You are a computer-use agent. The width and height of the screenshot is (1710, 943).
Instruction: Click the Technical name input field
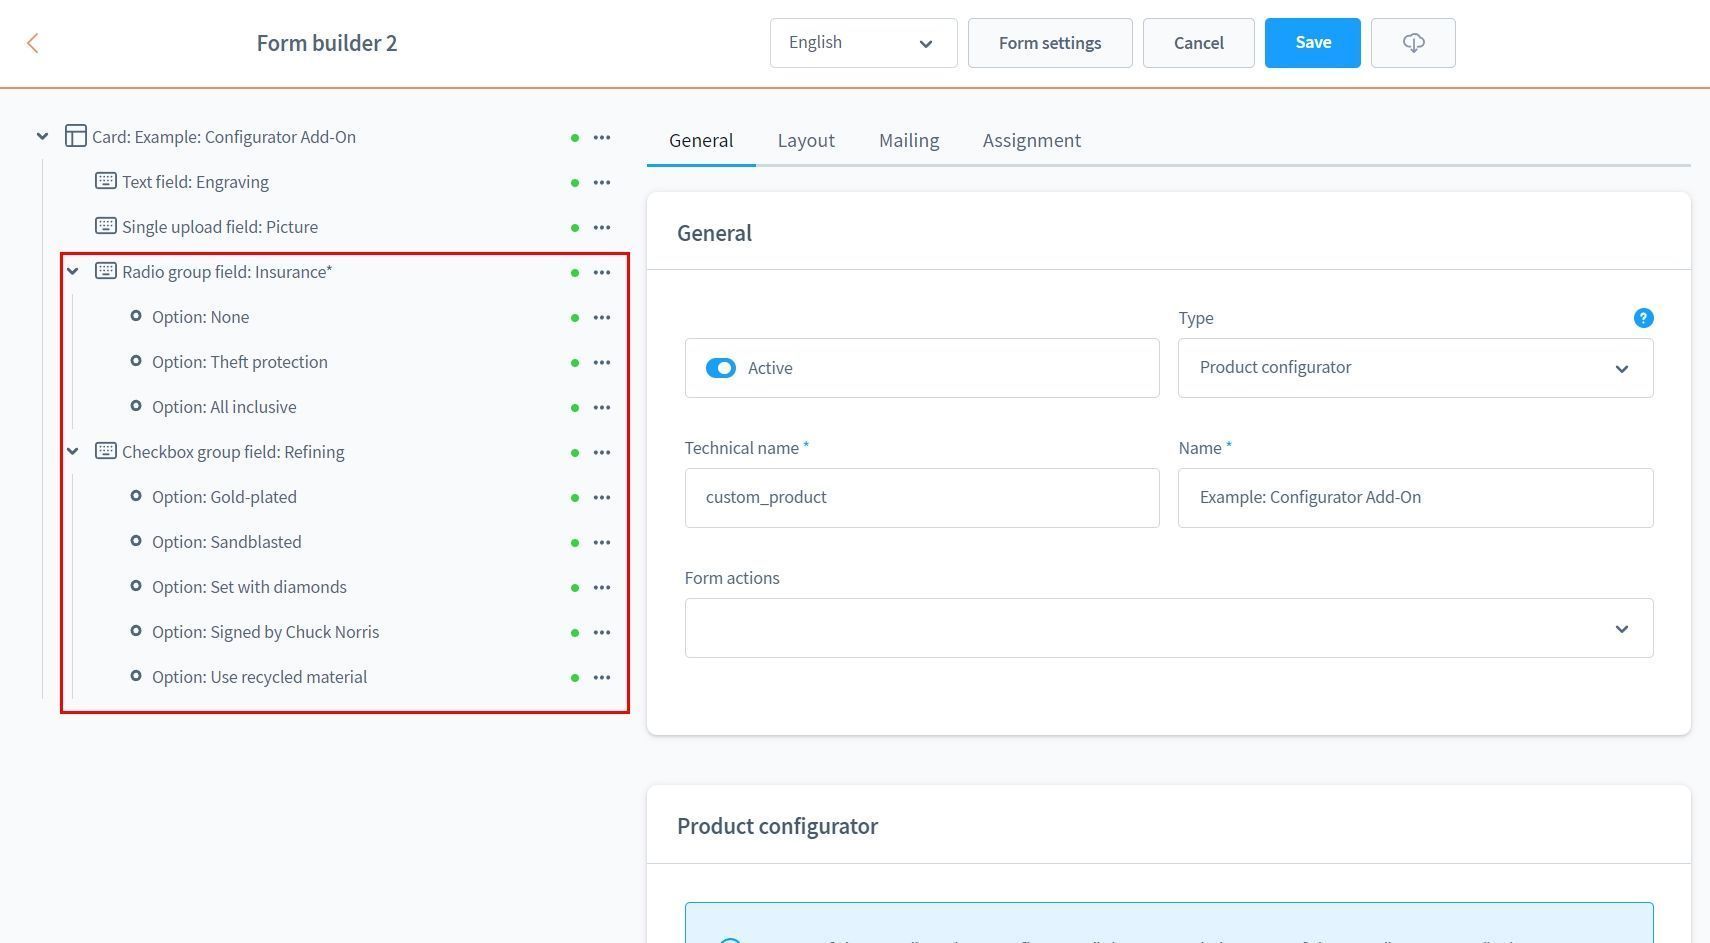tap(921, 498)
